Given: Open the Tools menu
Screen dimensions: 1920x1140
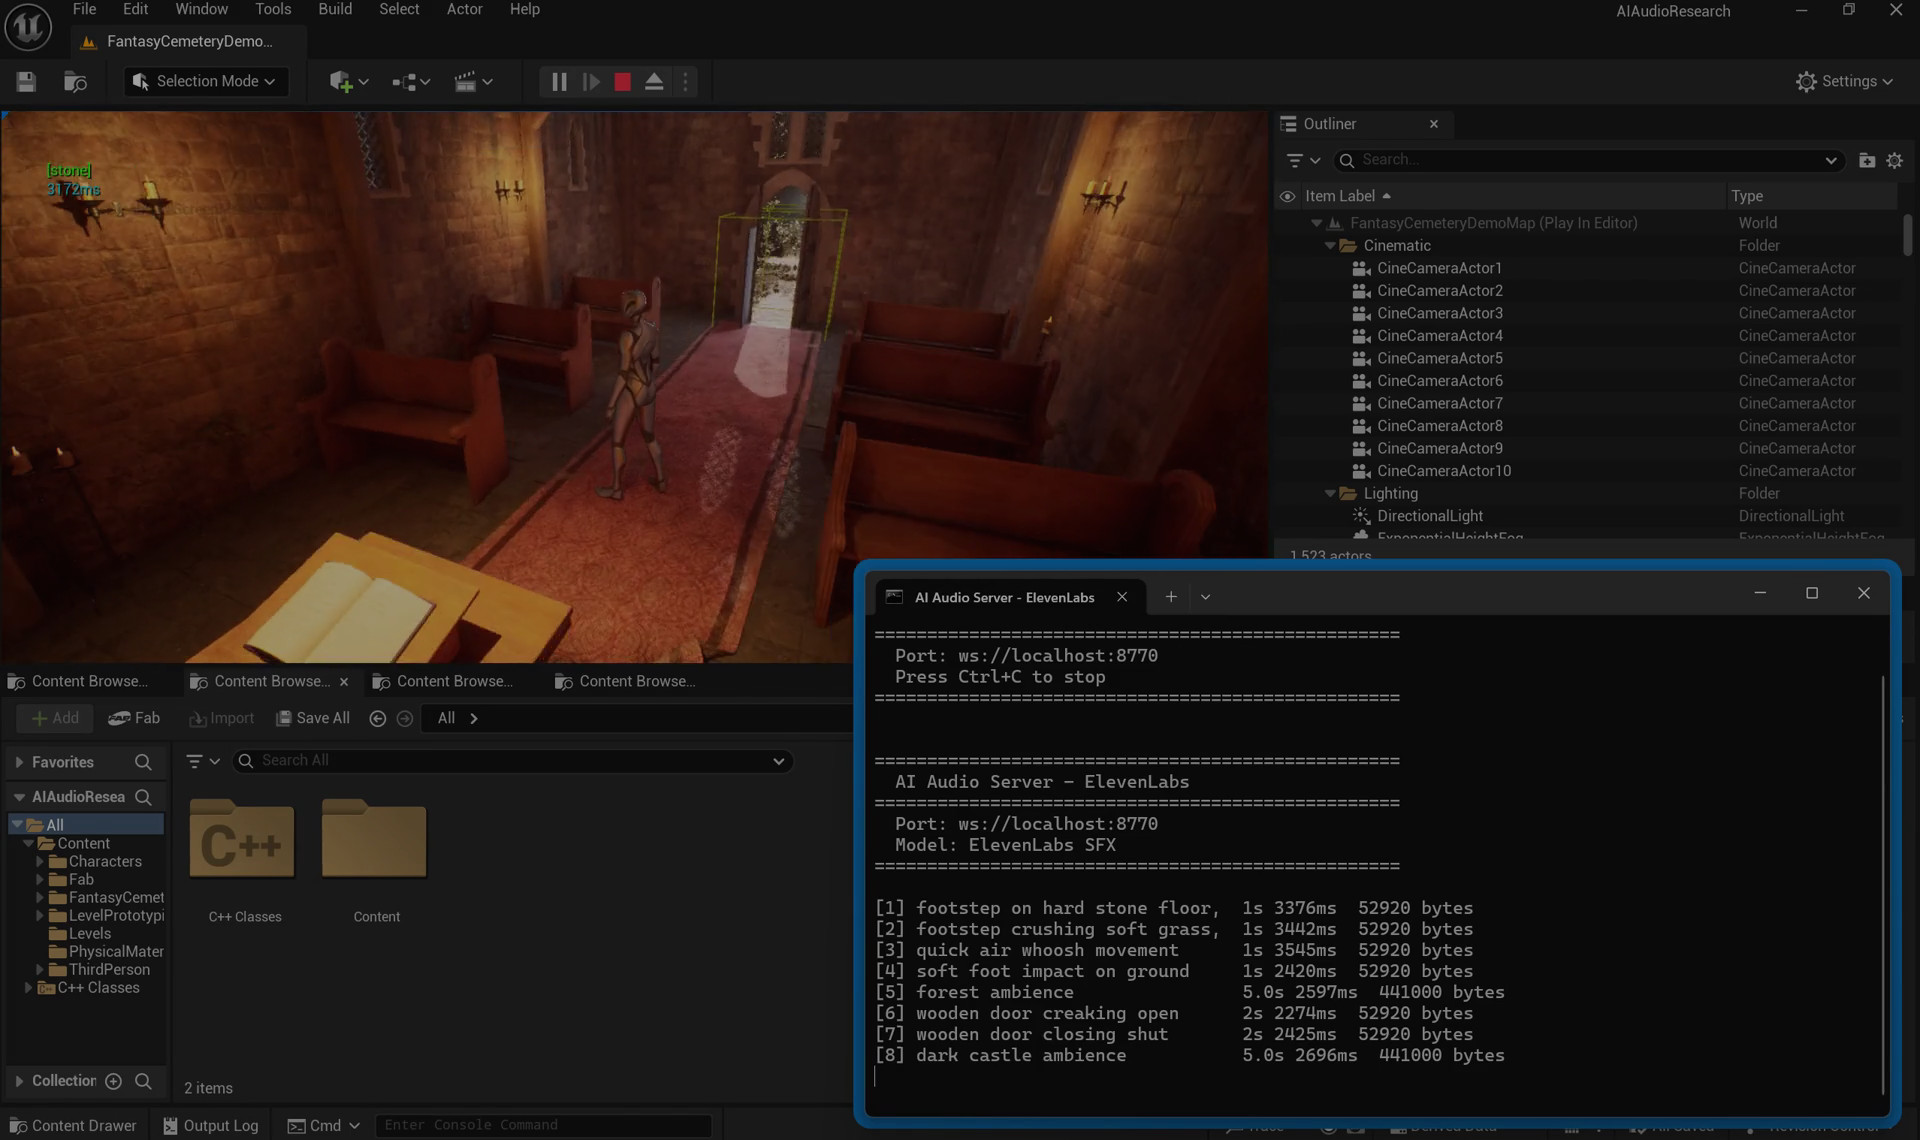Looking at the screenshot, I should pyautogui.click(x=273, y=9).
